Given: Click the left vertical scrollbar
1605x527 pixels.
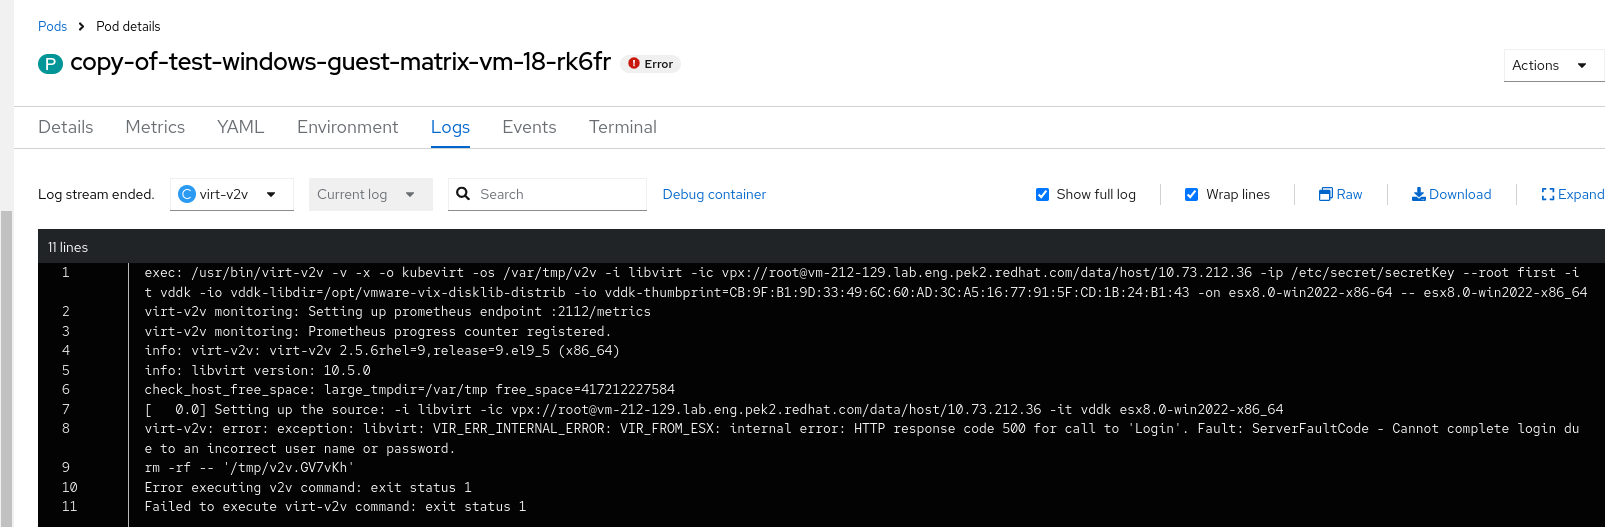Looking at the screenshot, I should pyautogui.click(x=7, y=368).
